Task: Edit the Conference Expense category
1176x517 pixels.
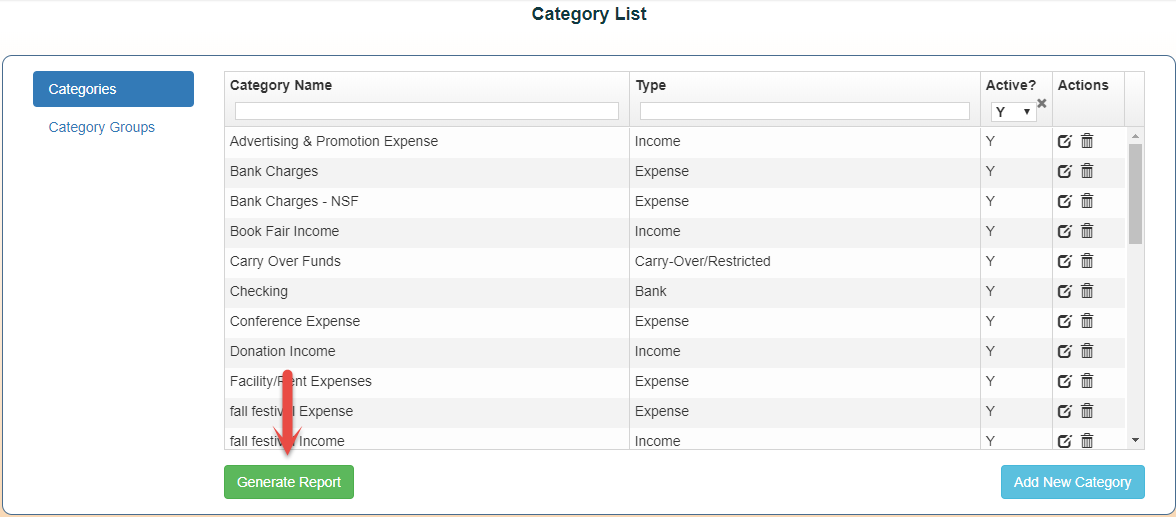Action: point(1065,321)
